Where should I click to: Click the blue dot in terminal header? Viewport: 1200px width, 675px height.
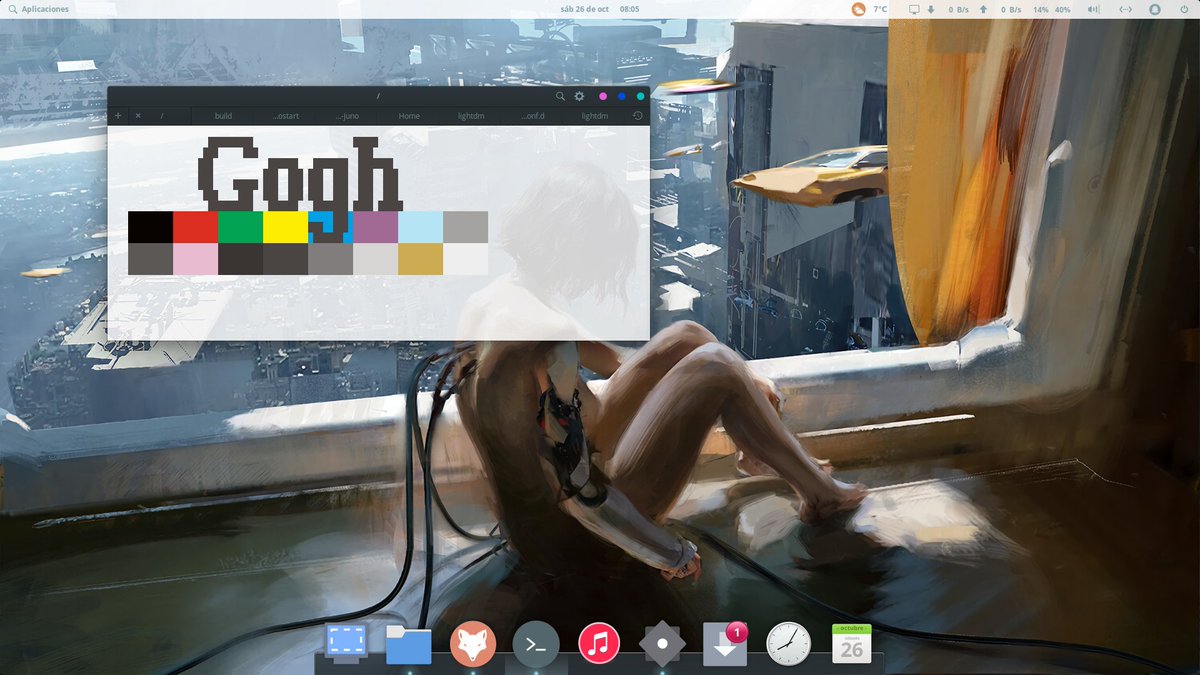(x=622, y=96)
